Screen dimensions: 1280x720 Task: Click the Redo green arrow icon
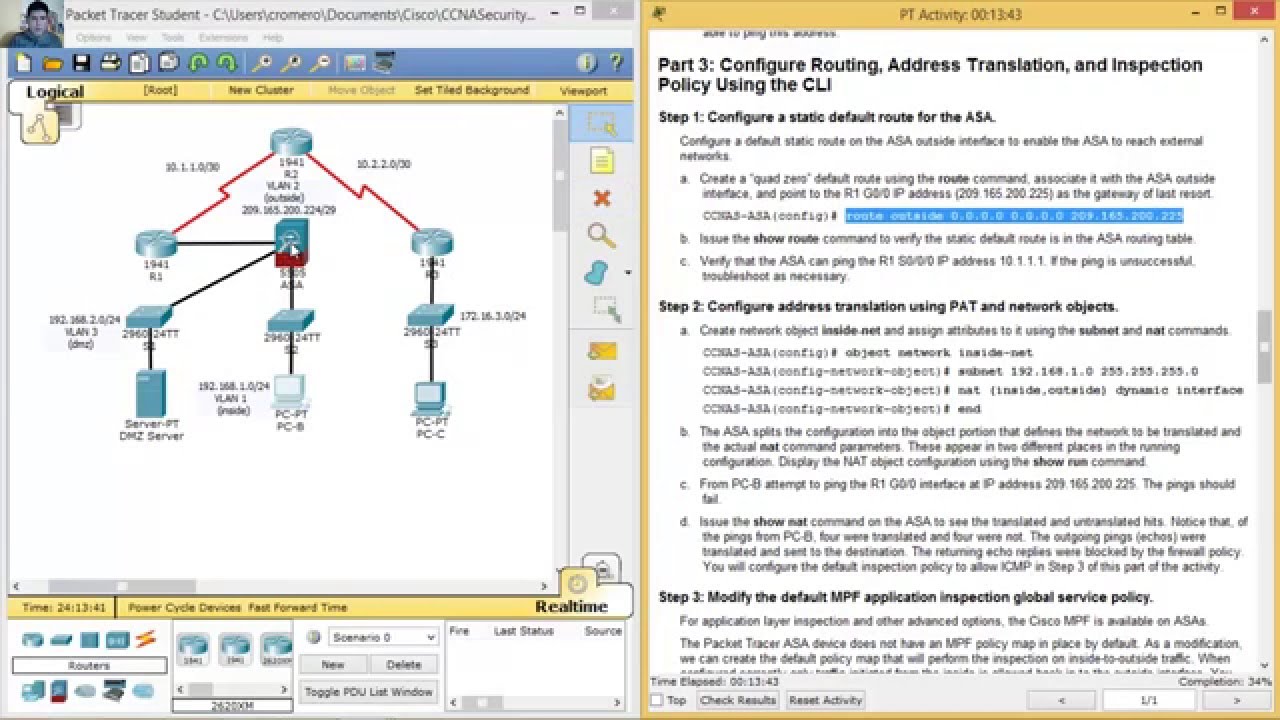coord(227,63)
